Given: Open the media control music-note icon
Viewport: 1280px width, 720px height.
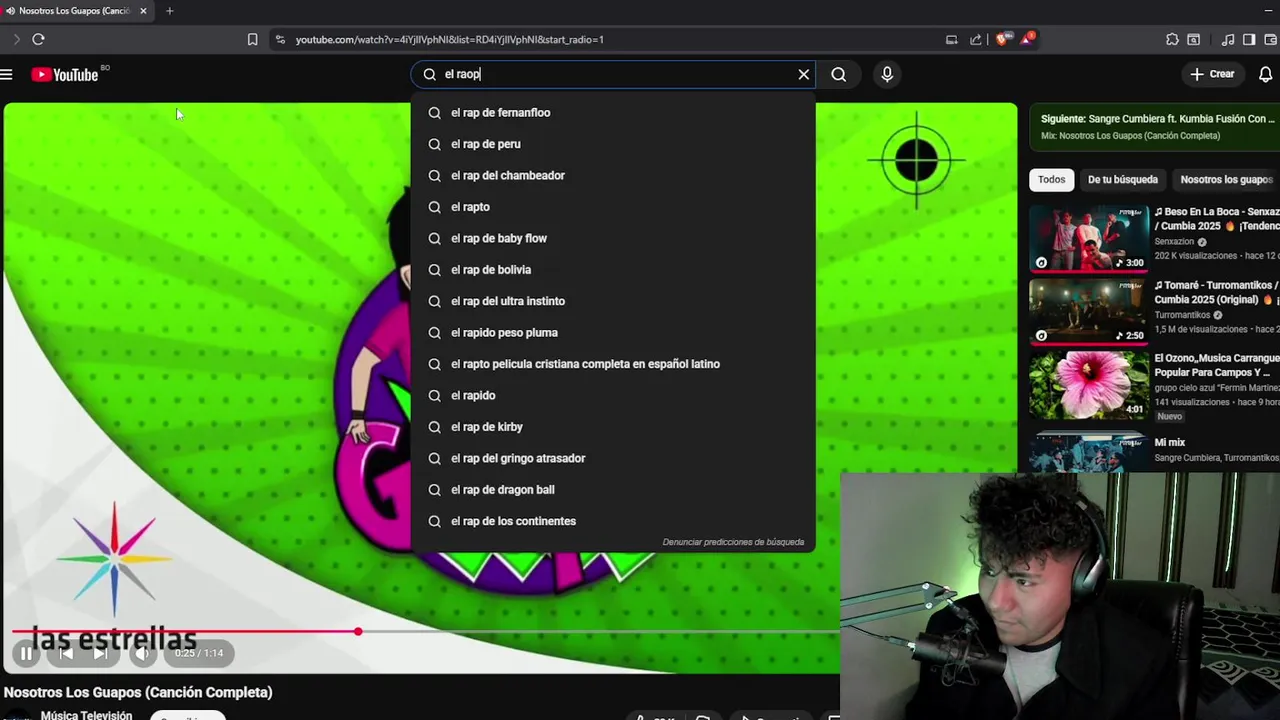Looking at the screenshot, I should click(1228, 39).
